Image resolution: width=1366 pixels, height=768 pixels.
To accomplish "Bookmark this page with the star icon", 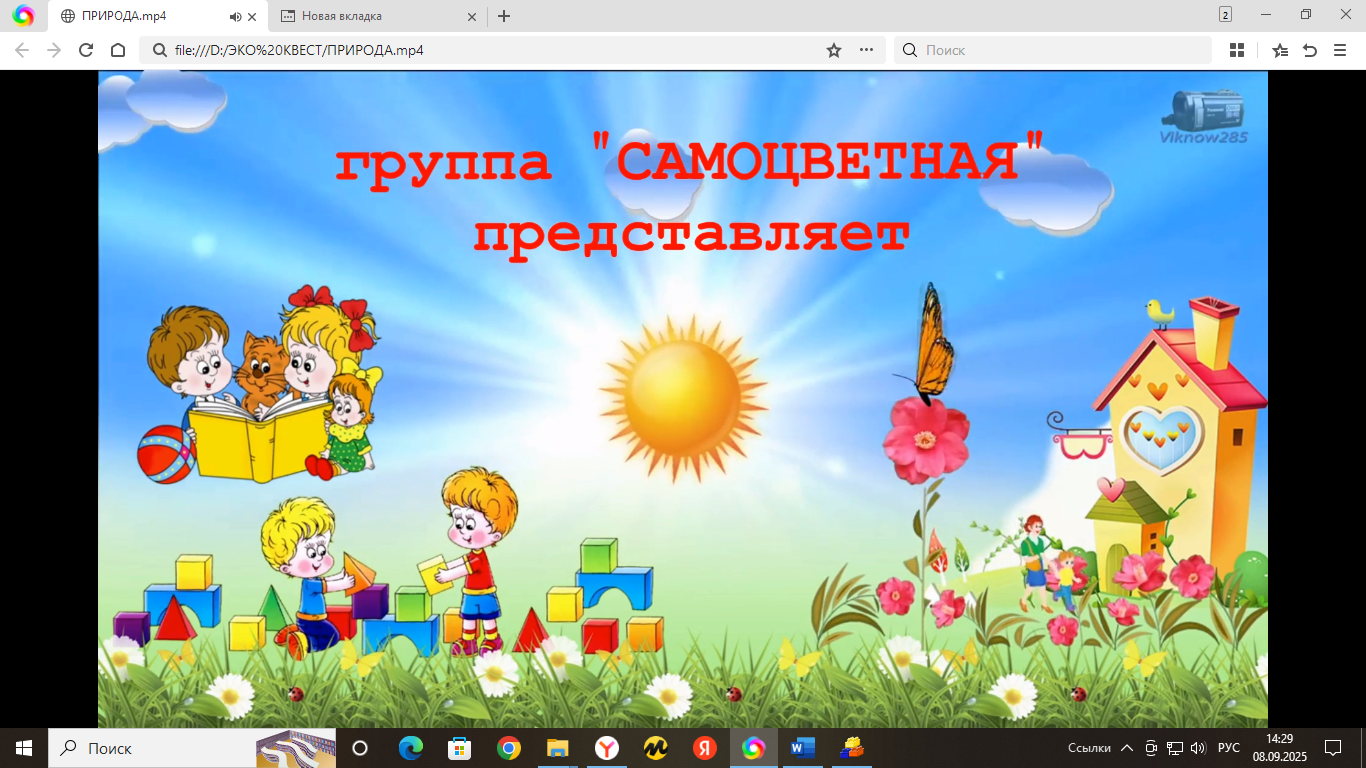I will (834, 50).
